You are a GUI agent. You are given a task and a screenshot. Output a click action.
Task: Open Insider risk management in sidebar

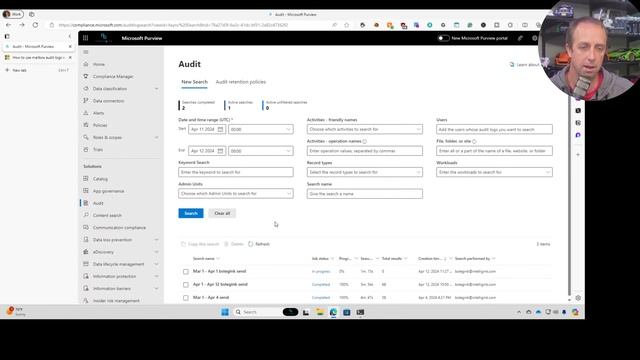click(x=116, y=301)
